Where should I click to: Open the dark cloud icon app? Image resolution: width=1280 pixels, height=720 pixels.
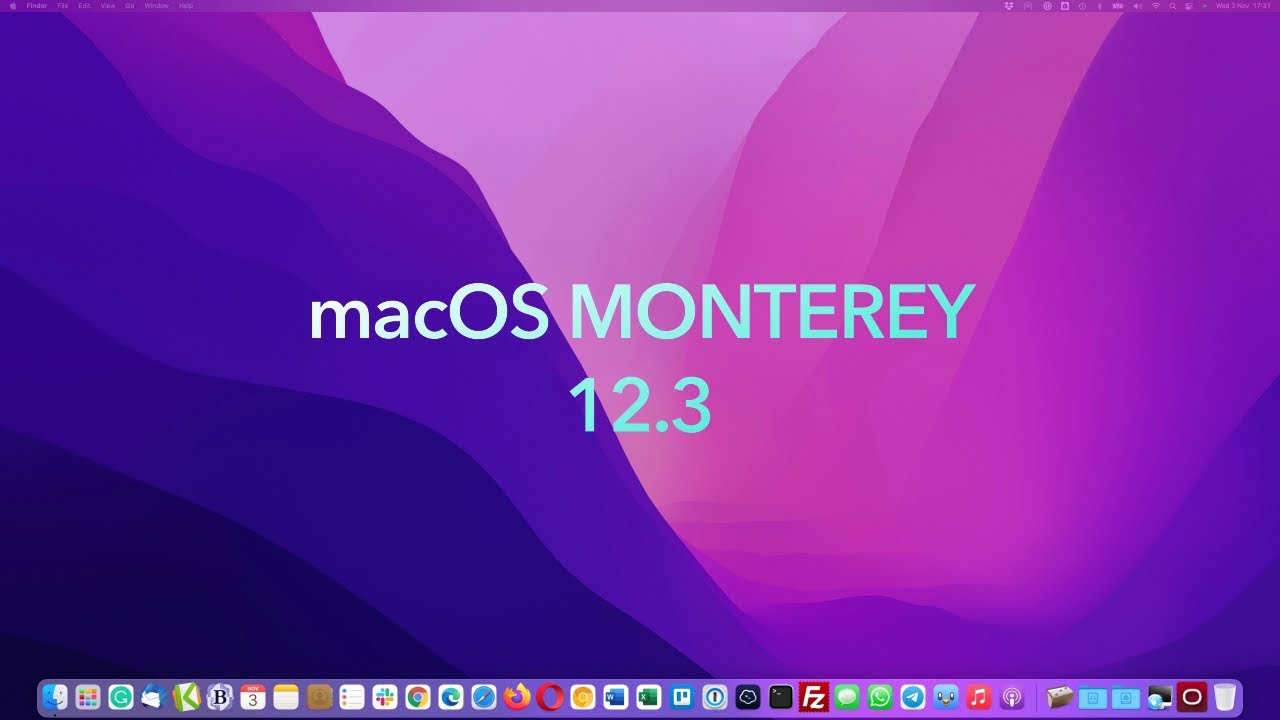pyautogui.click(x=748, y=697)
